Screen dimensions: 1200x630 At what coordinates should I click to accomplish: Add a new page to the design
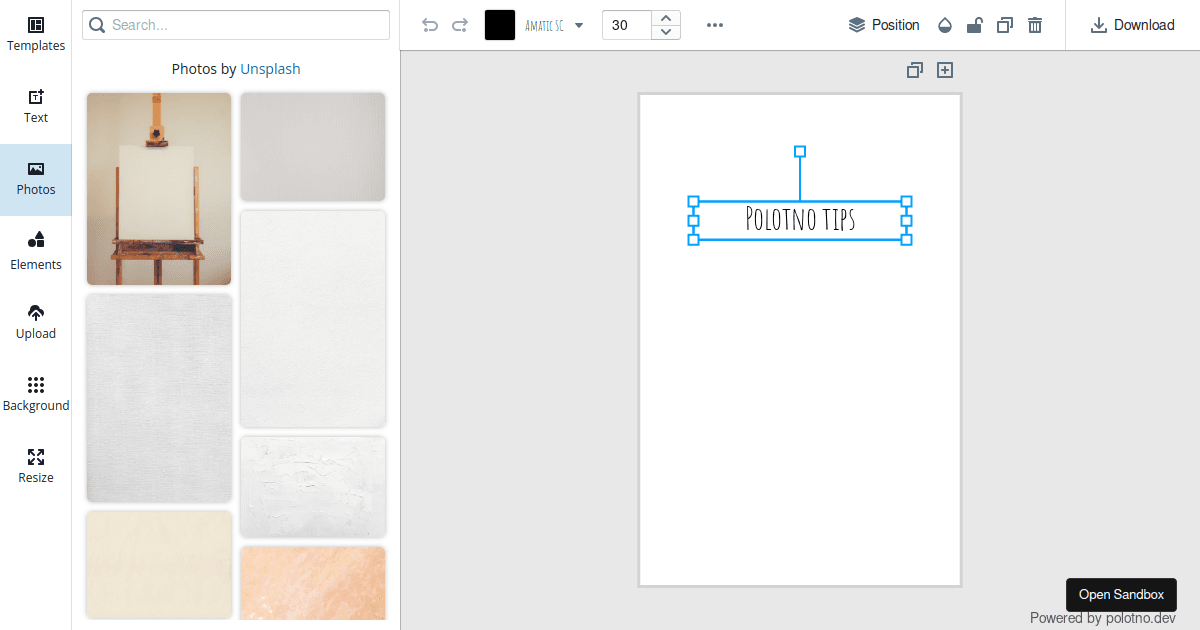point(944,70)
